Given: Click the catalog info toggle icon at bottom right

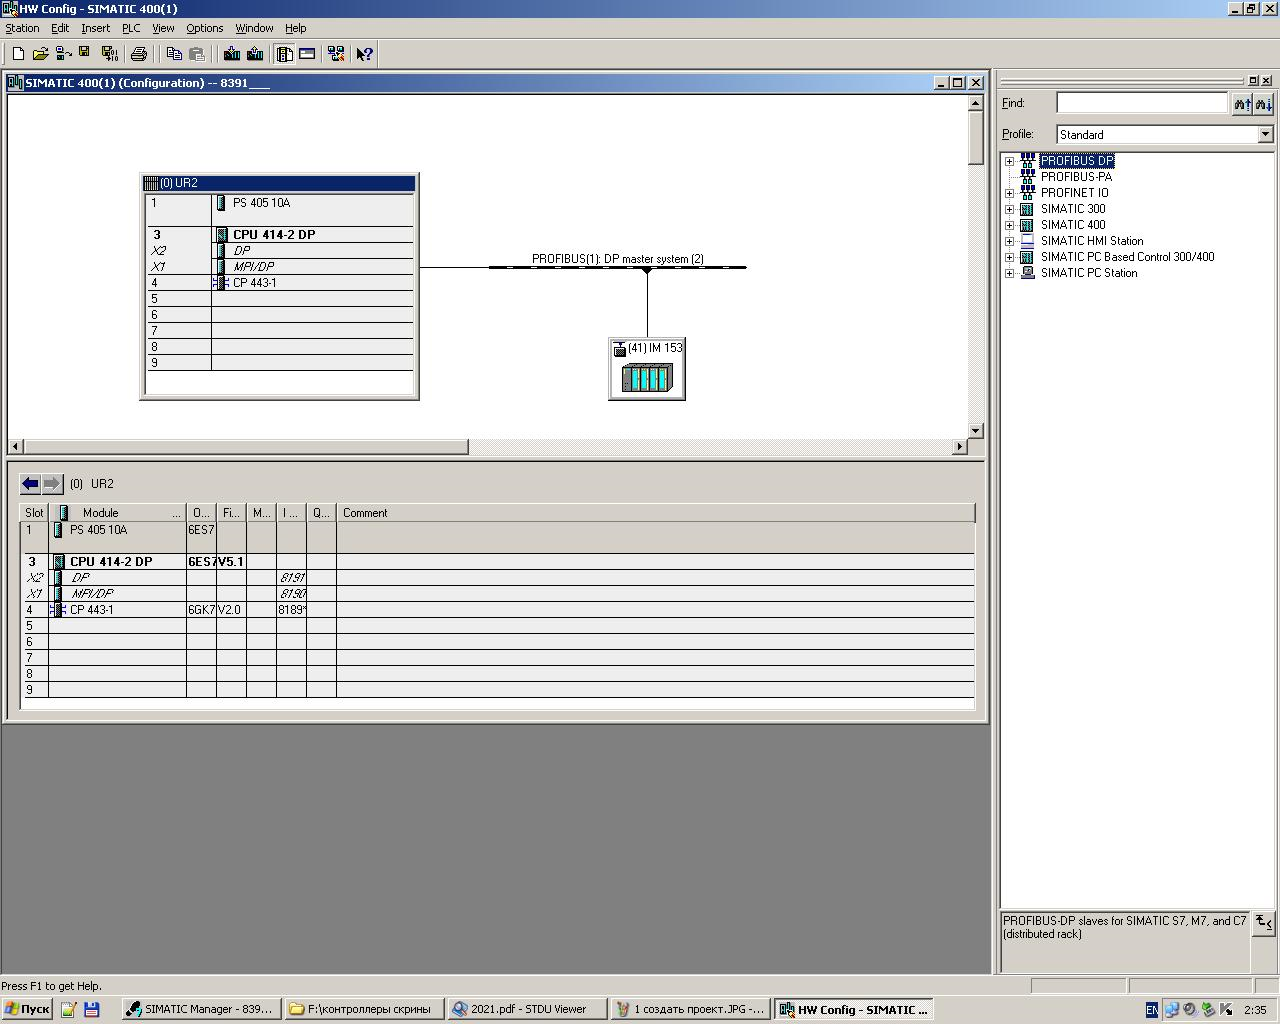Looking at the screenshot, I should (x=1264, y=922).
